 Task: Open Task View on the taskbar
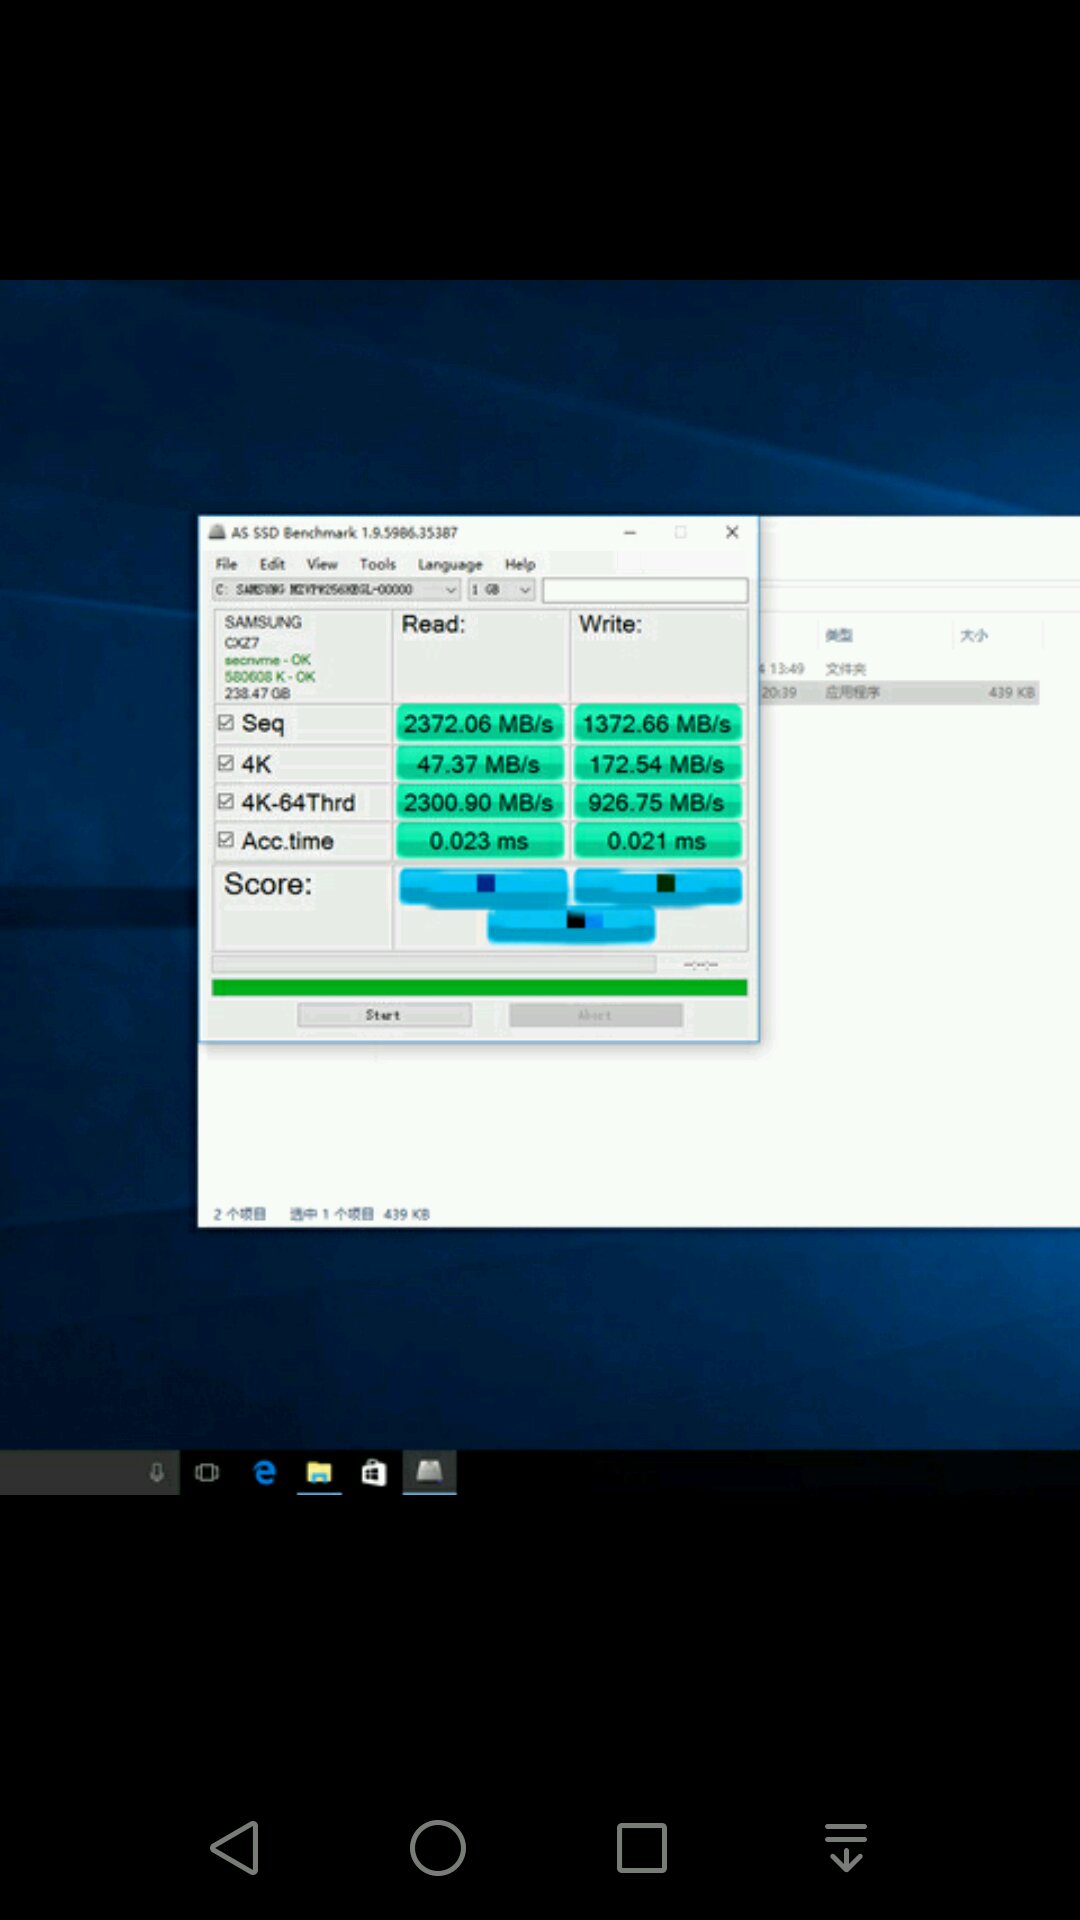[x=207, y=1472]
